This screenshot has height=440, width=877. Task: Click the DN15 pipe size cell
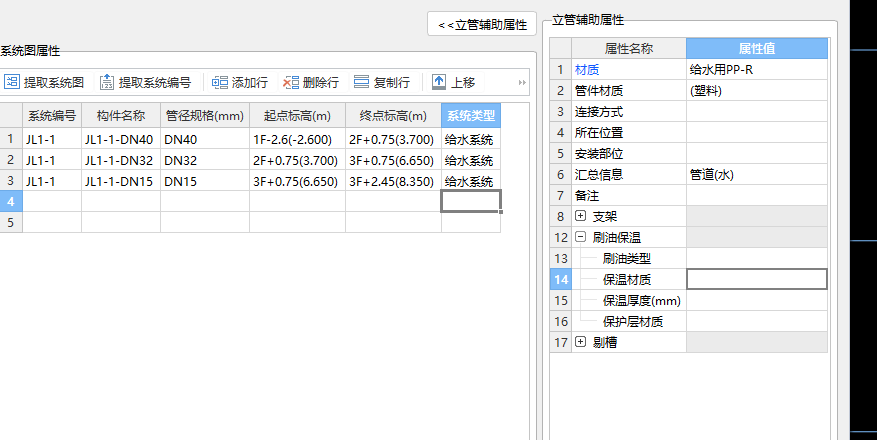pyautogui.click(x=205, y=181)
